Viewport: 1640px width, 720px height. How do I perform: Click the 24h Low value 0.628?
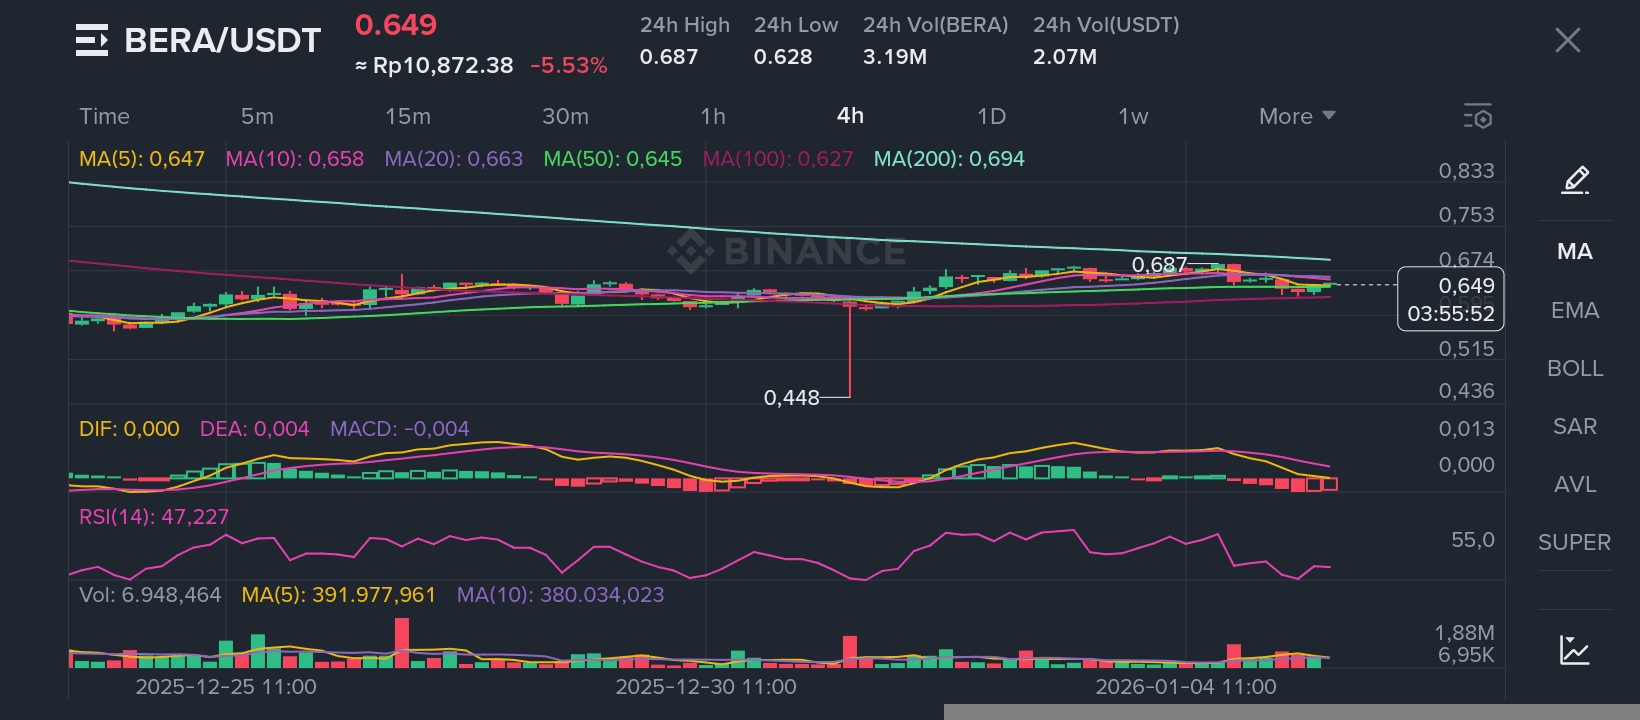pos(783,57)
